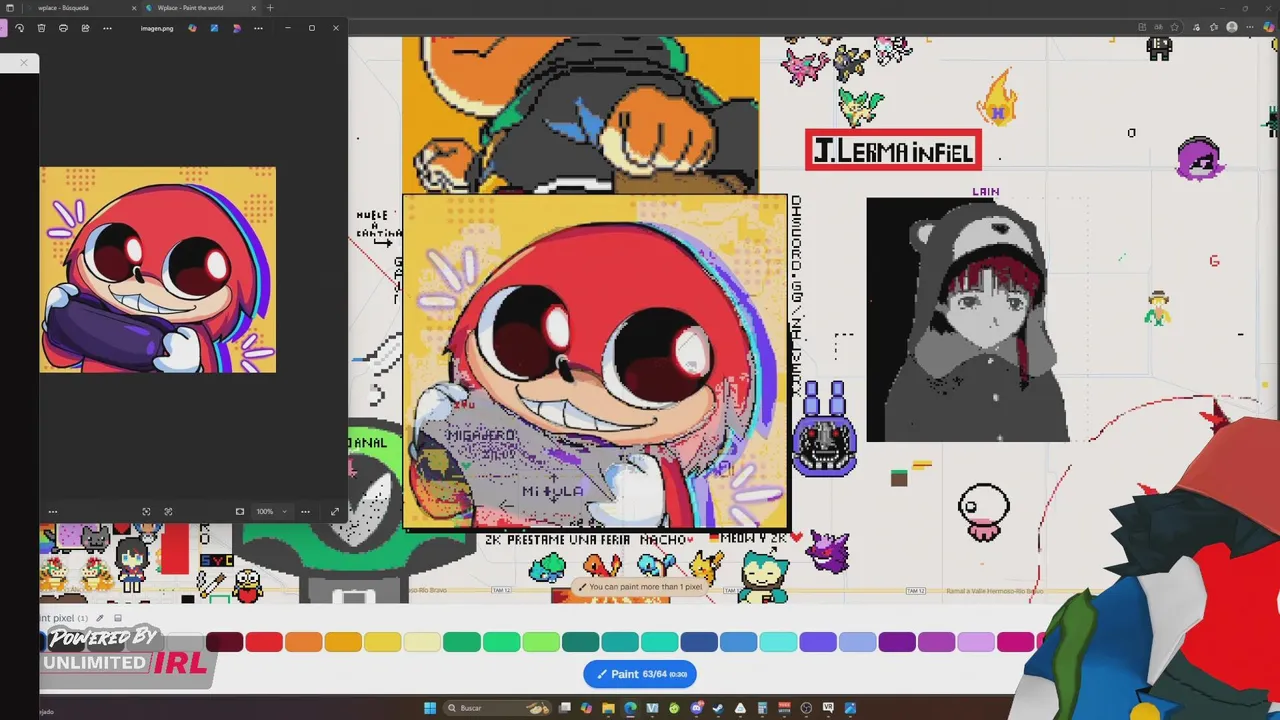Click the pencil icon next to 'Paint pixel'

(99, 618)
